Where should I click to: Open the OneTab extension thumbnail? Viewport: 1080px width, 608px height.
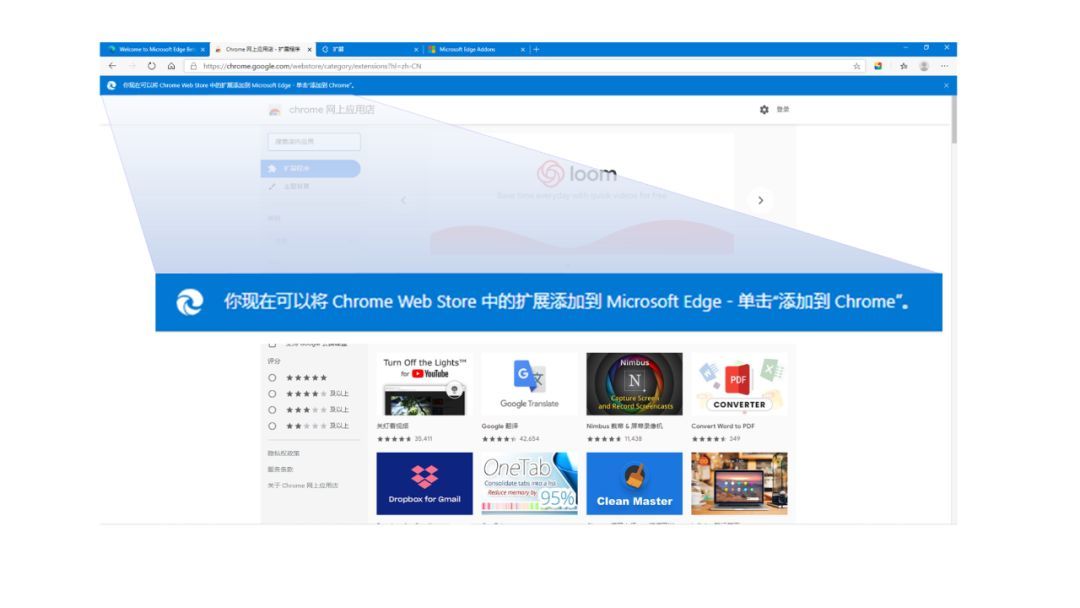pyautogui.click(x=529, y=483)
